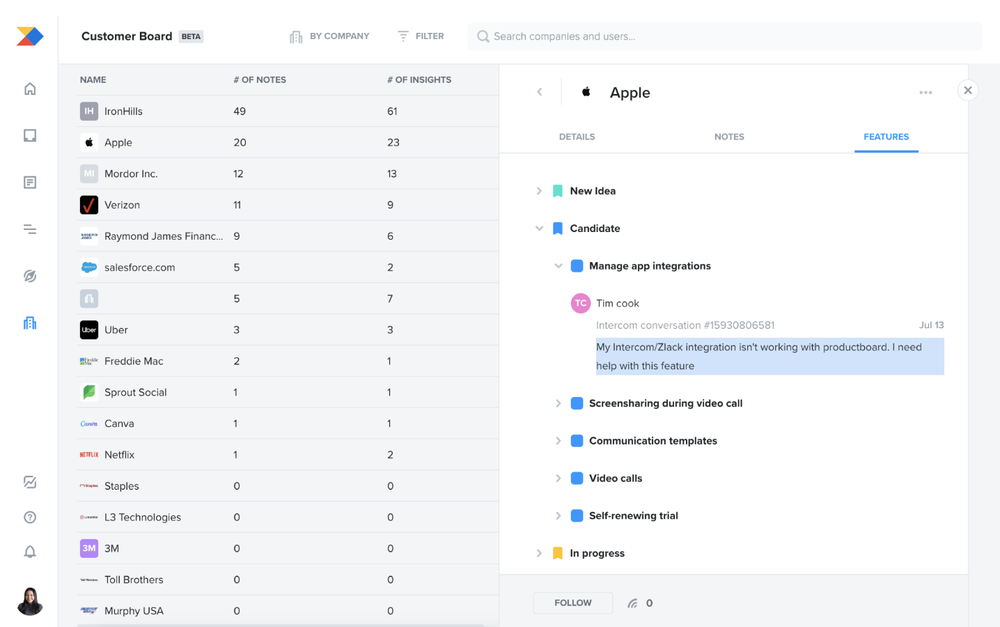The image size is (1000, 627).
Task: Click the Jul 13 note date
Action: 931,325
